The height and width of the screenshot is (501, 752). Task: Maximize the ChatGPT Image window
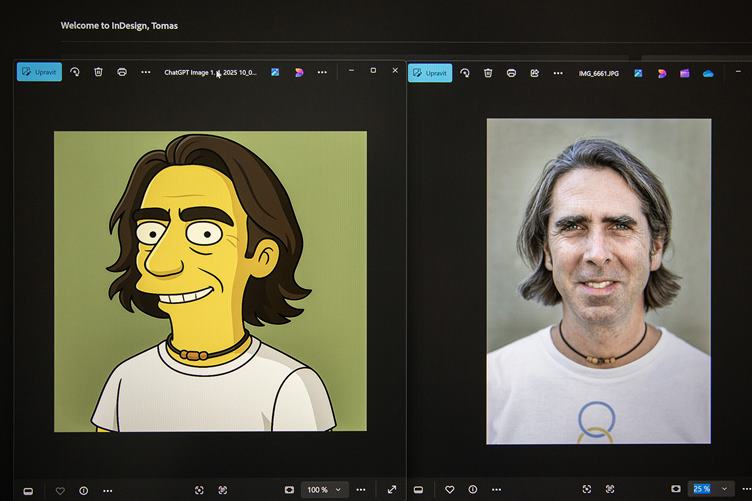373,70
